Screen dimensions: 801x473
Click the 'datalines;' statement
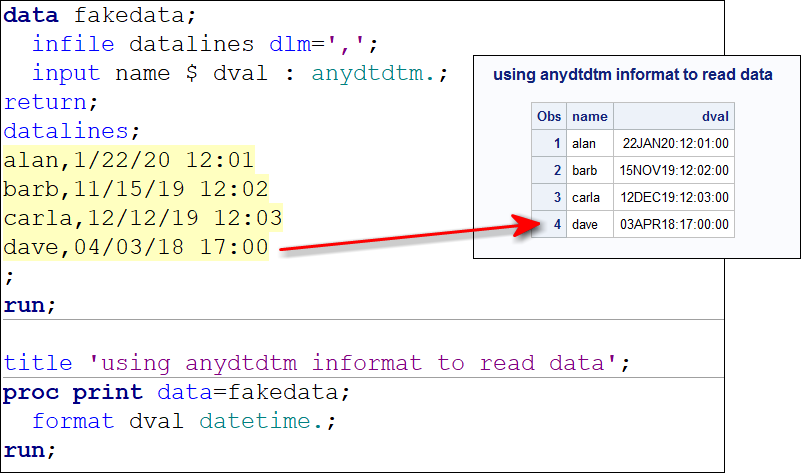tap(72, 132)
